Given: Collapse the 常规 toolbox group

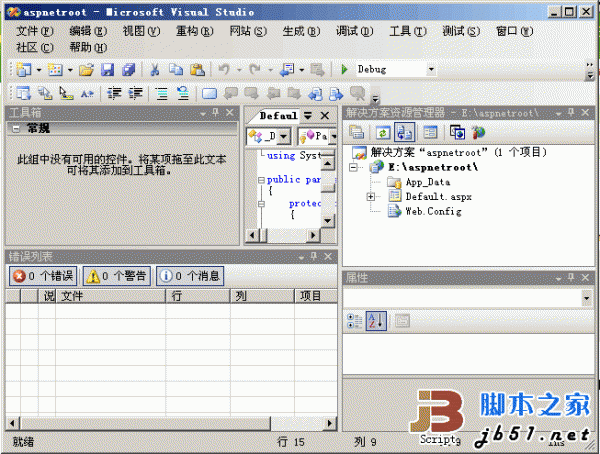Looking at the screenshot, I should click(16, 129).
